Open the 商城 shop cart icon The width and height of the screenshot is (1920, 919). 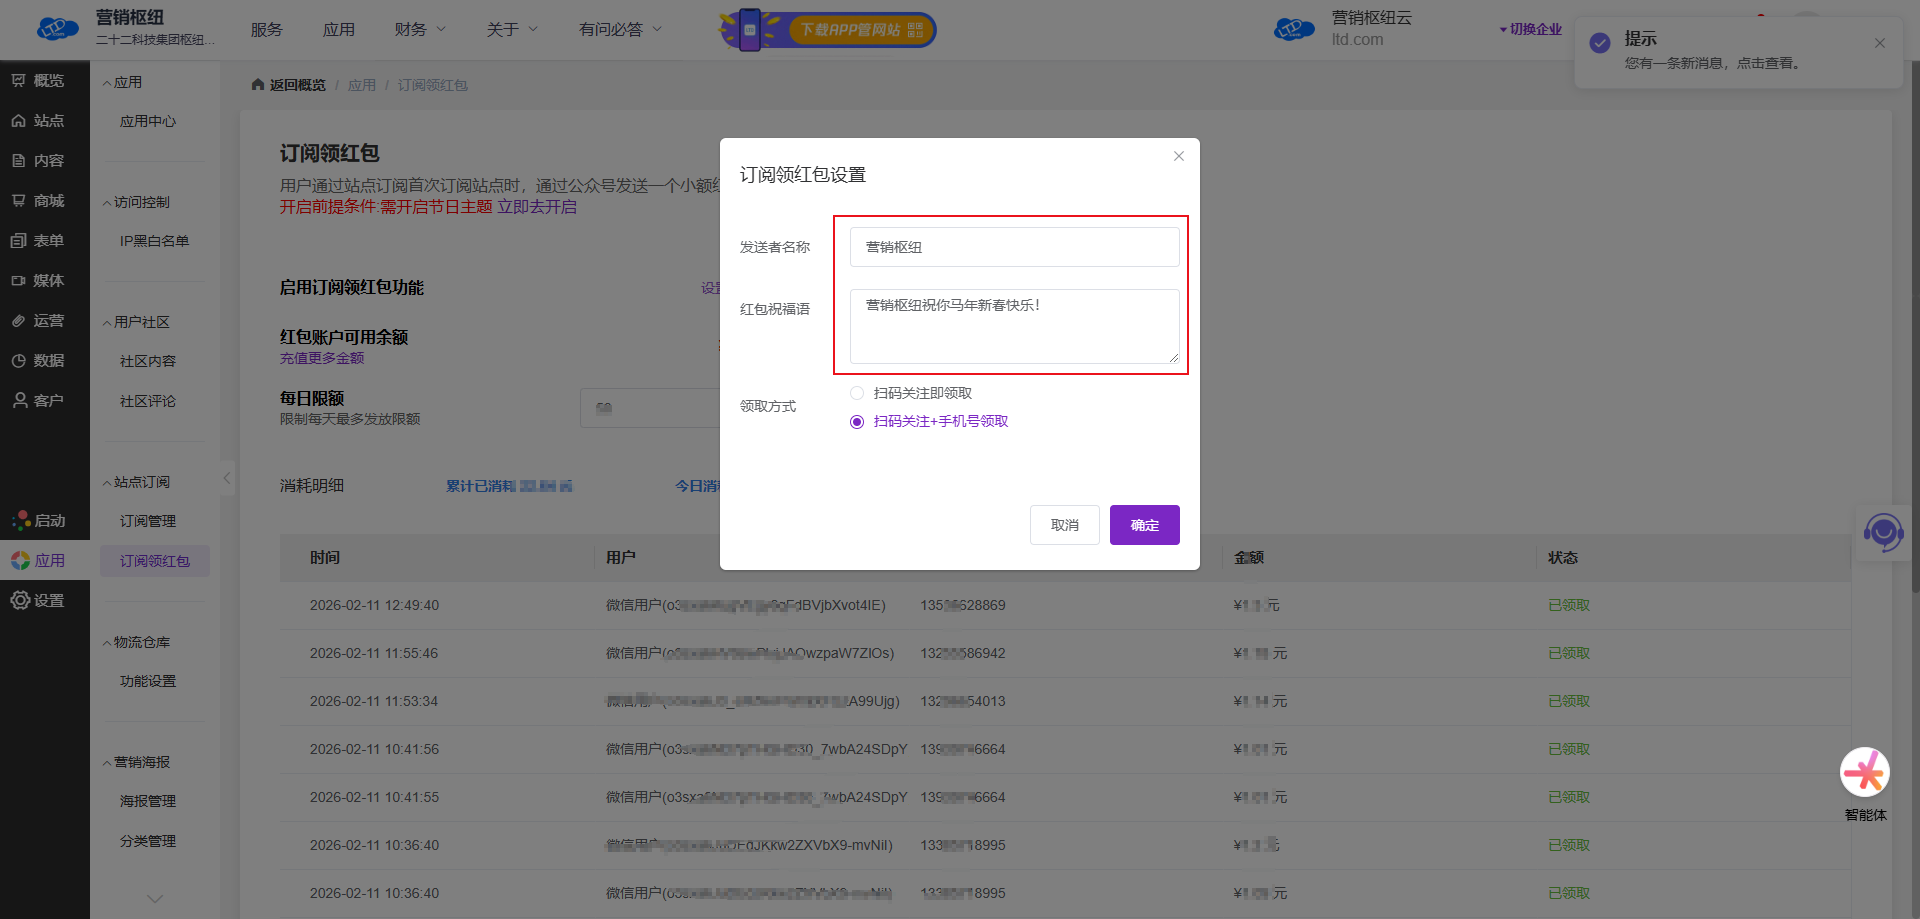coord(19,200)
